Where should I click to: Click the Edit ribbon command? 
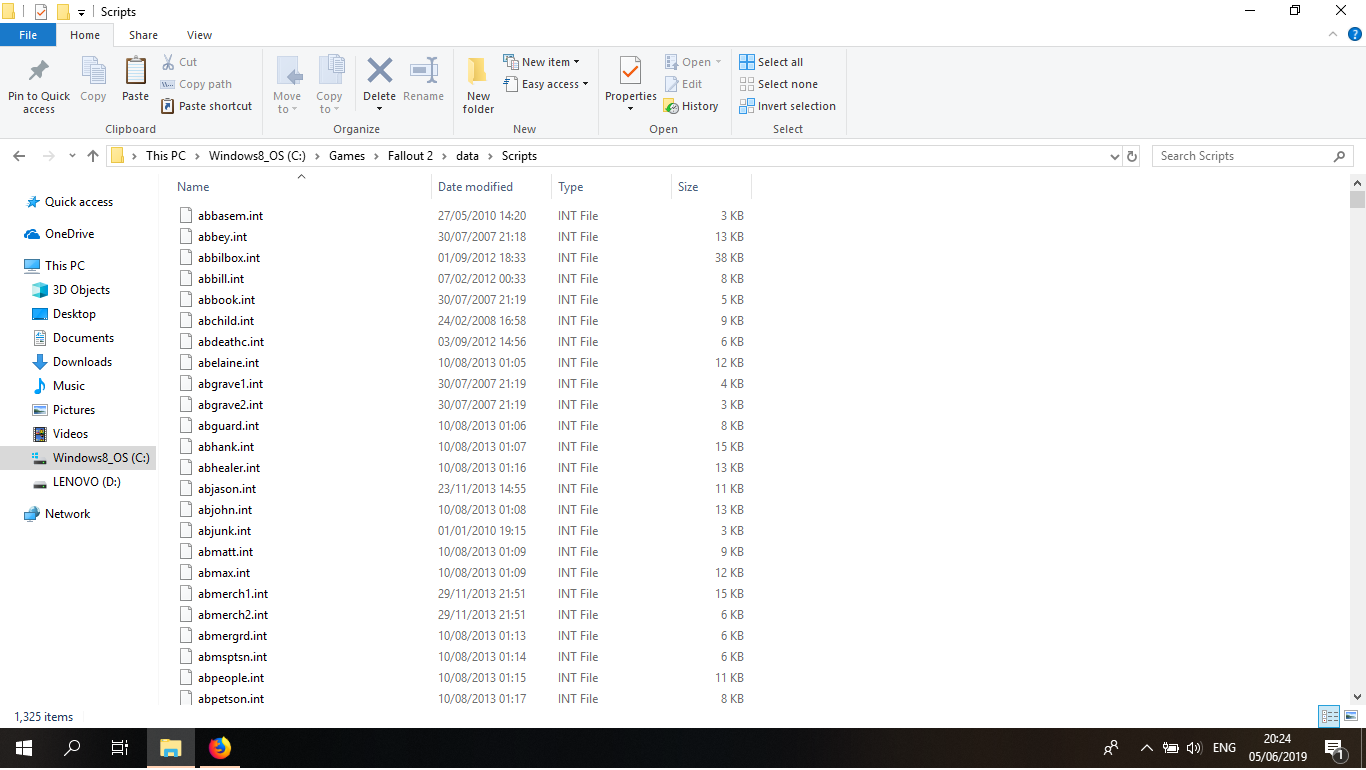[x=684, y=84]
